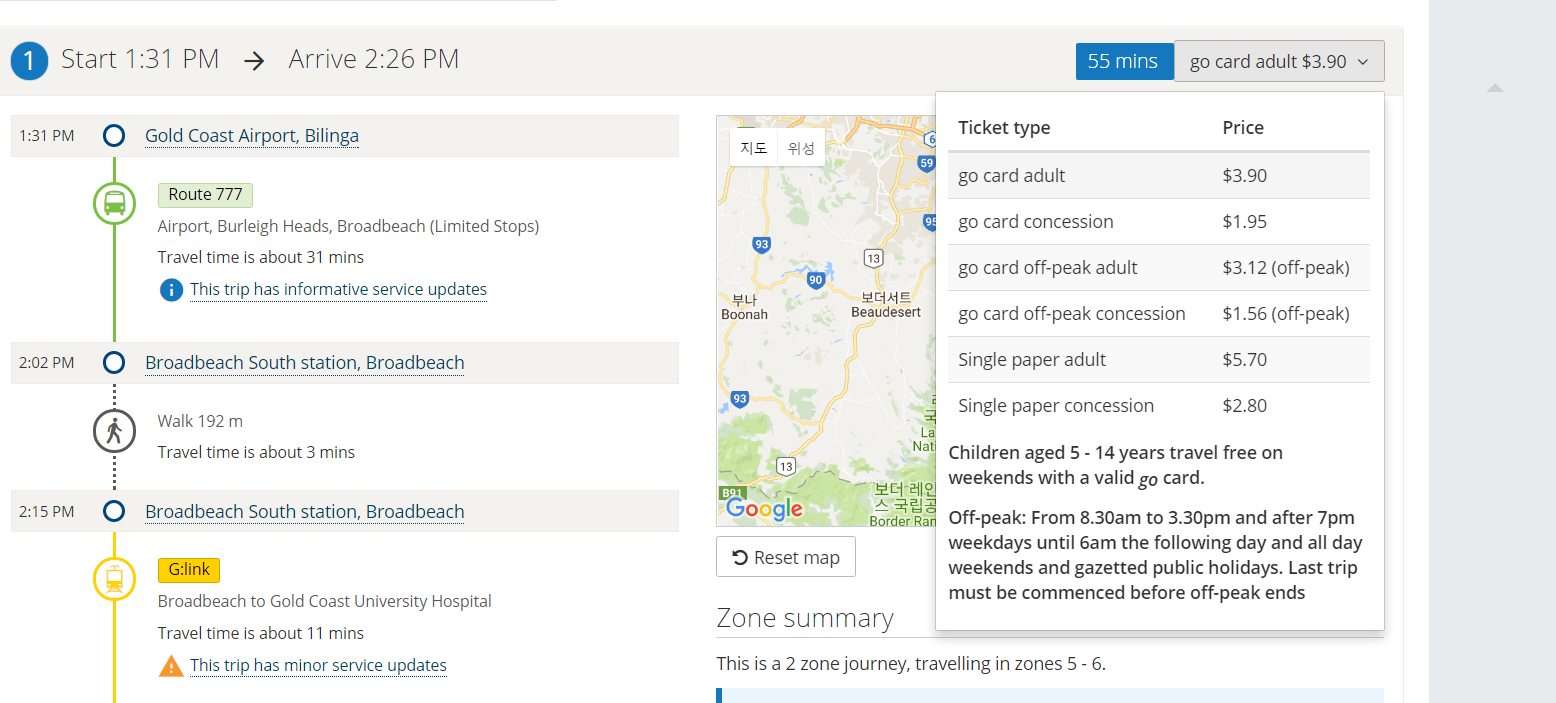This screenshot has width=1556, height=703.
Task: Click the green bus icon for Route 777
Action: pos(114,203)
